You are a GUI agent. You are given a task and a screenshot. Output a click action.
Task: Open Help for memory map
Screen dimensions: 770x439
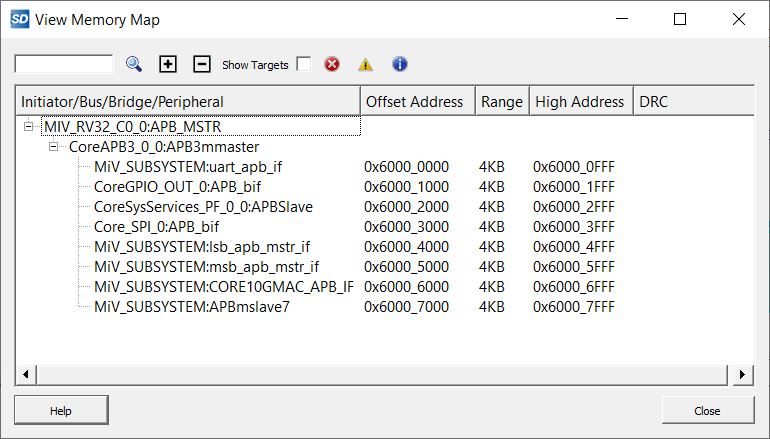click(x=61, y=411)
